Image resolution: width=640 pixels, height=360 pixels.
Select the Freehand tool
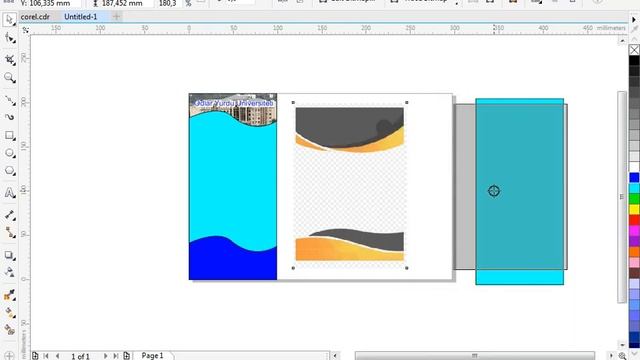pos(9,100)
